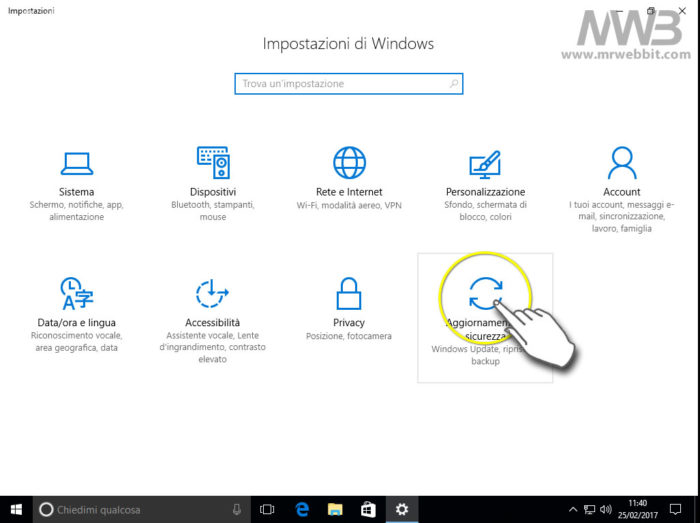Click the Sistema label
This screenshot has height=523, width=700.
coord(77,192)
